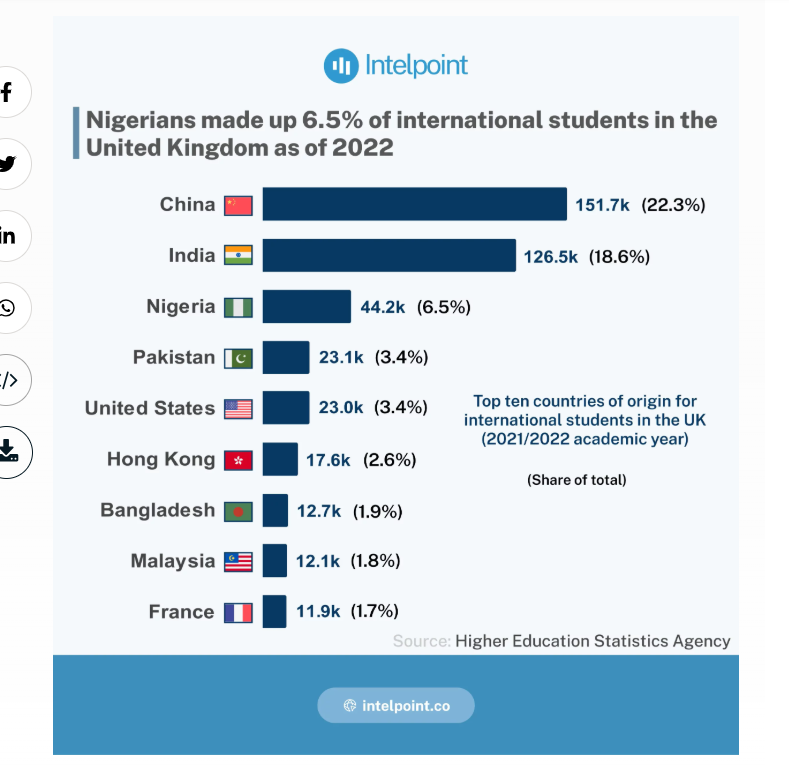Share the chart via WhatsApp
The image size is (789, 765).
pyautogui.click(x=8, y=308)
